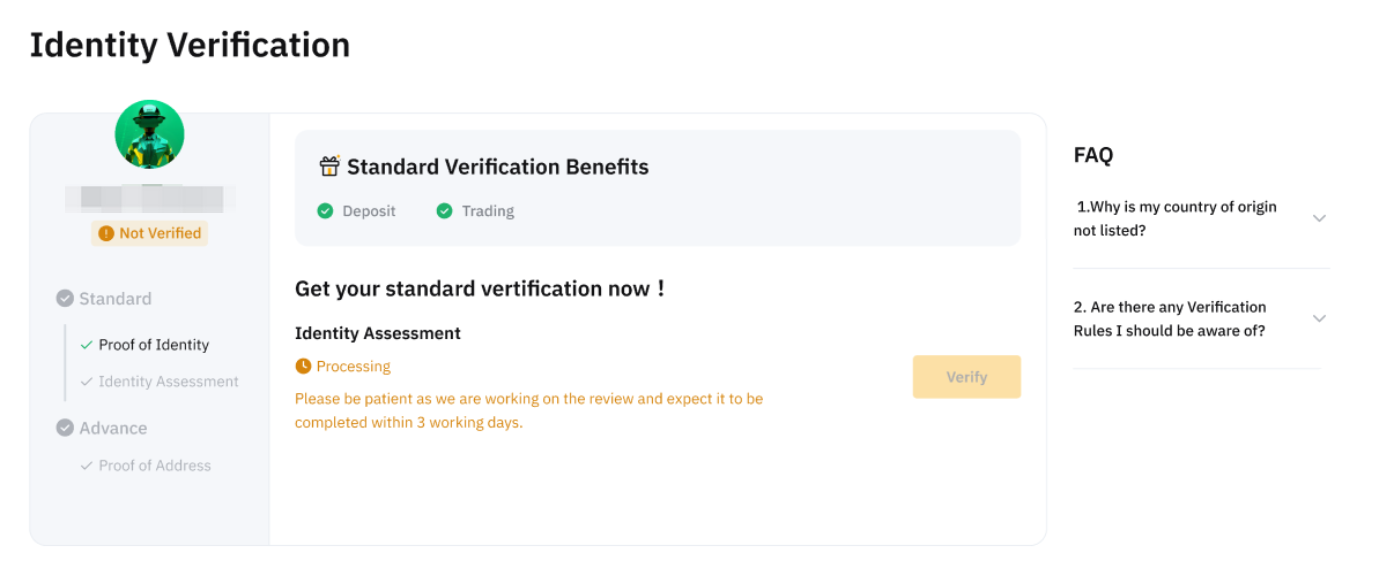Image resolution: width=1400 pixels, height=569 pixels.
Task: Click checkmark beside Proof of Identity
Action: pos(87,345)
